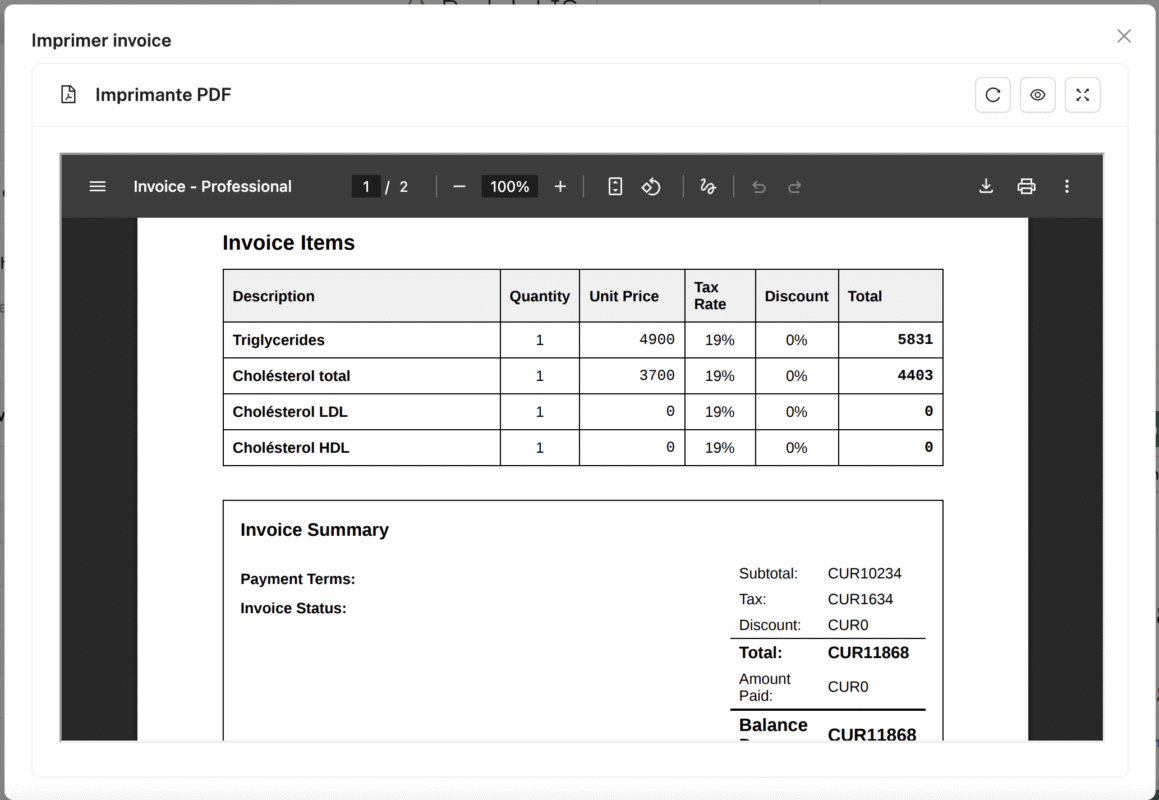Click the Triglycerides item row
Screen dimensions: 1159x800
point(582,340)
